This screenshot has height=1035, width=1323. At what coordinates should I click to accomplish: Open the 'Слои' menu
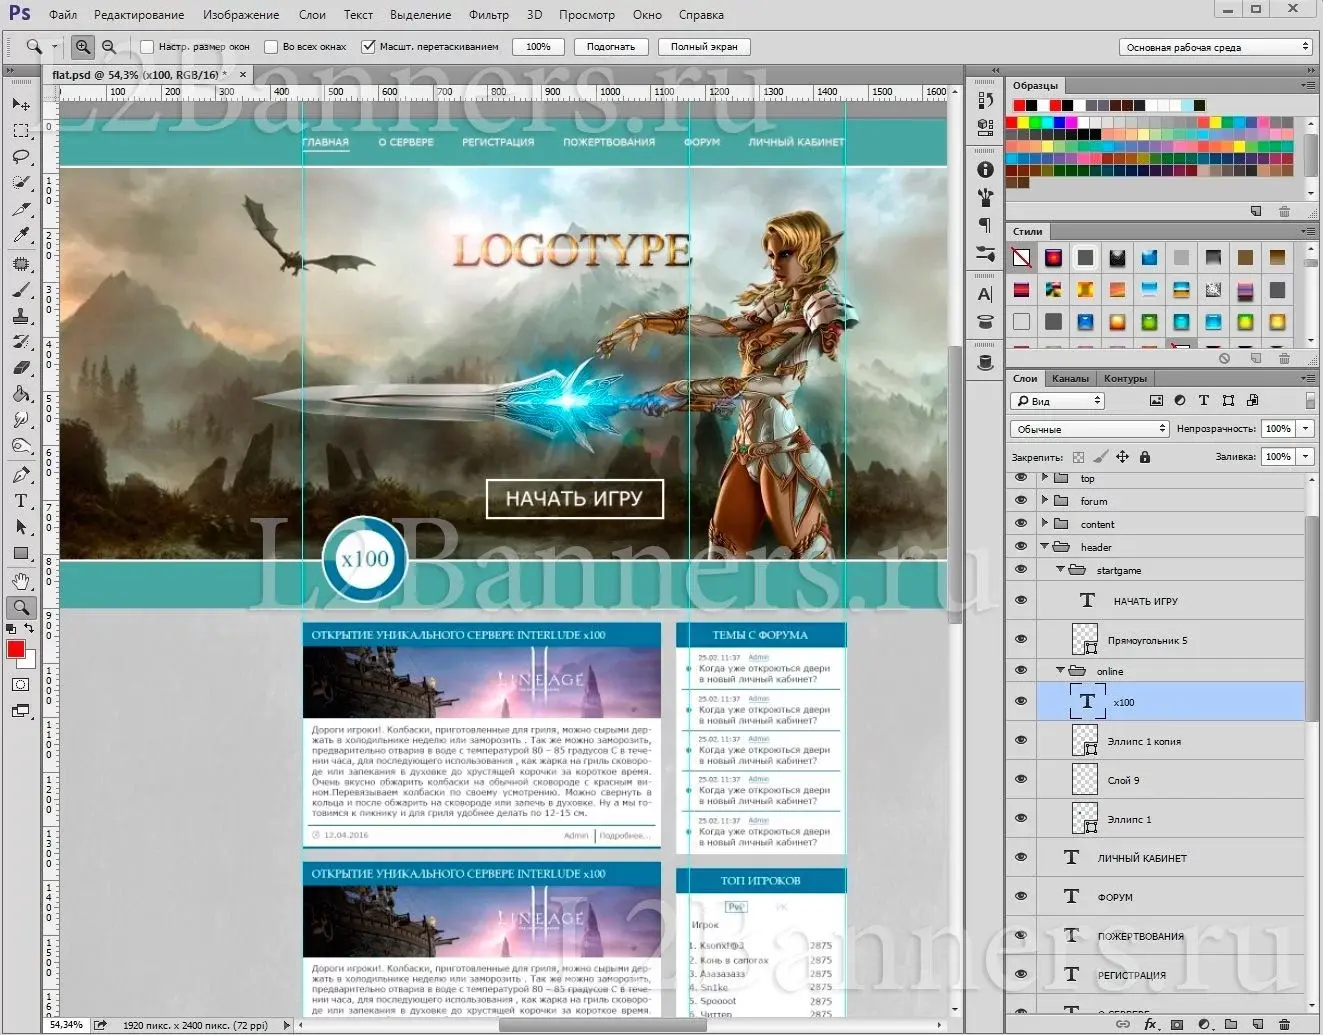(x=312, y=15)
